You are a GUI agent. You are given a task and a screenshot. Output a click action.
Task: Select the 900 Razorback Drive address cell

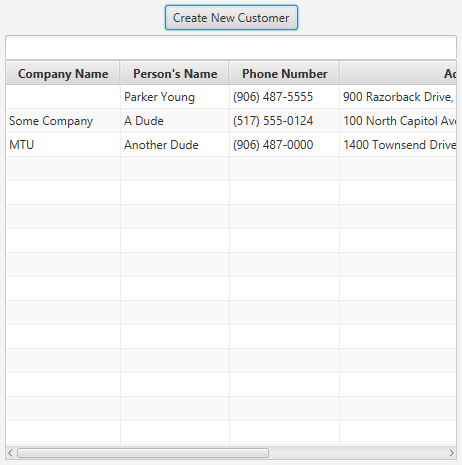point(398,97)
